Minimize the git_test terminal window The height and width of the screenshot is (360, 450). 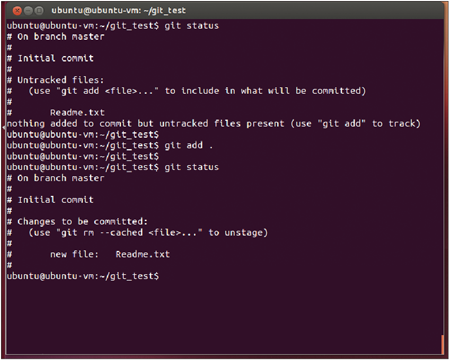pyautogui.click(x=28, y=11)
